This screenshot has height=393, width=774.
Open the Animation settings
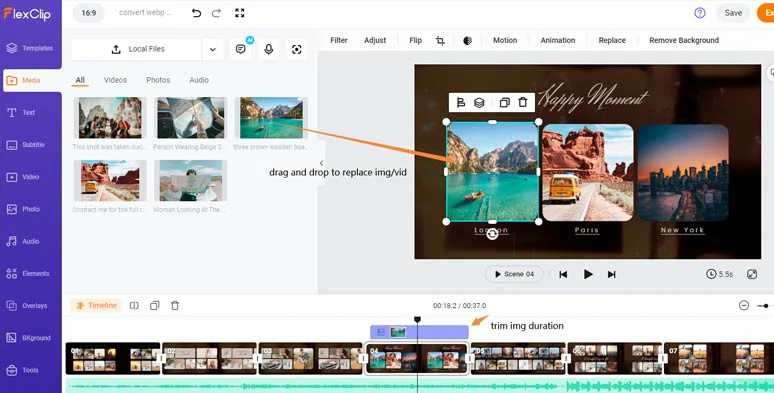[x=558, y=40]
